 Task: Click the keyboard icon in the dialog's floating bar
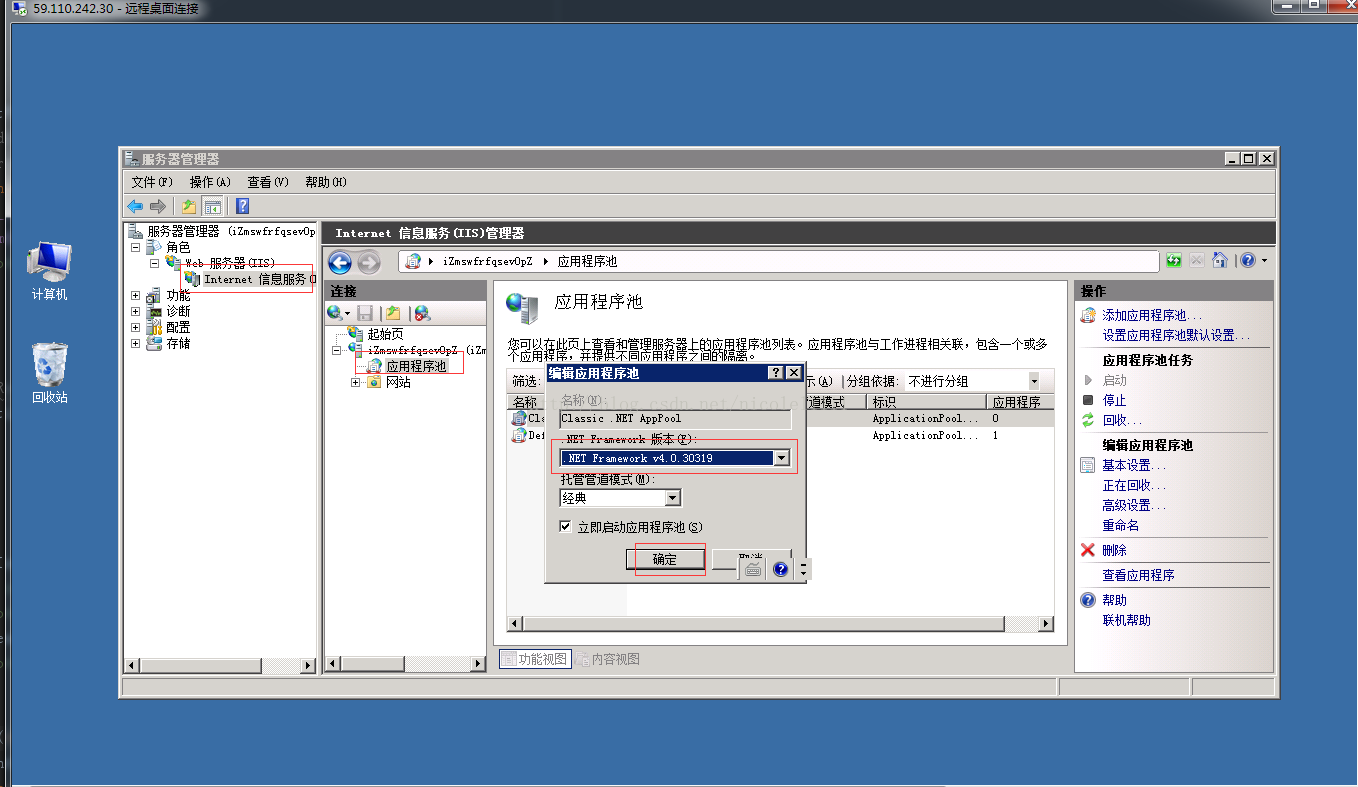pyautogui.click(x=753, y=569)
